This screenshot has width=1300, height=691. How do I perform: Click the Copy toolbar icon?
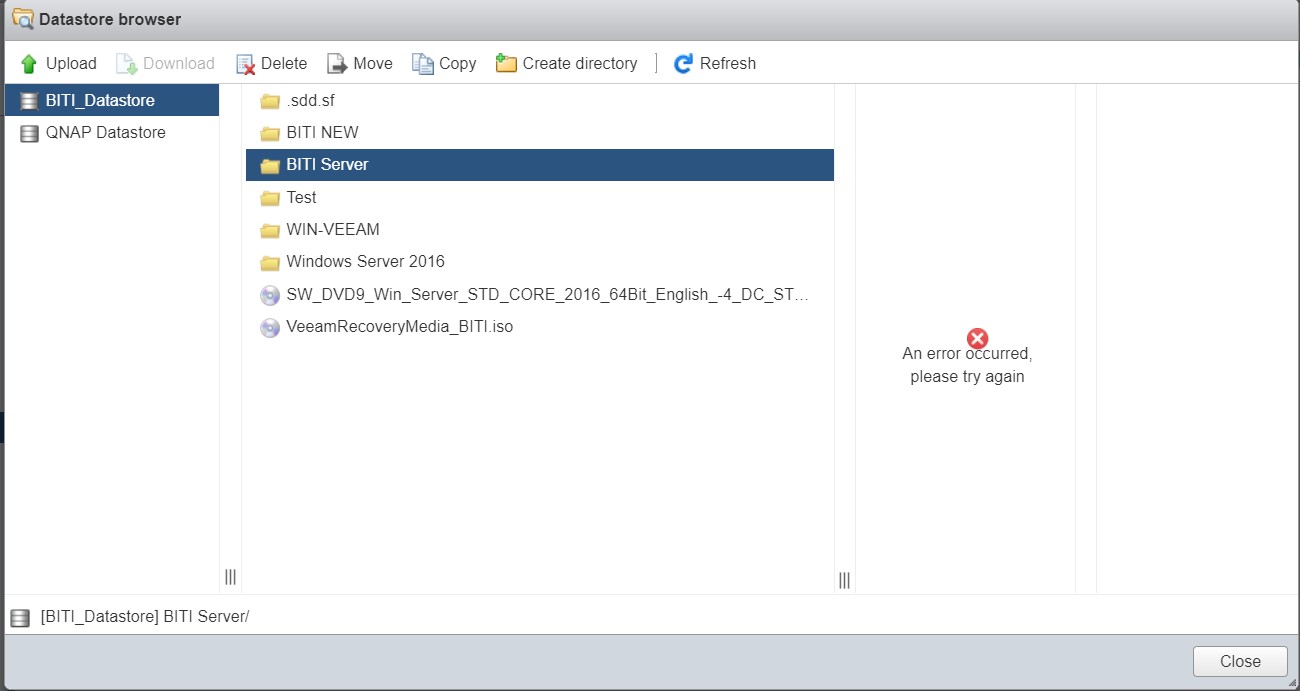[423, 64]
